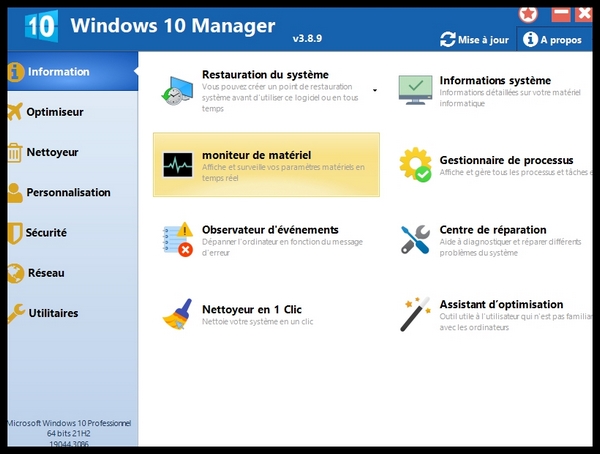The width and height of the screenshot is (600, 454).
Task: Expand the Restauration du système dropdown arrow
Action: click(x=375, y=90)
